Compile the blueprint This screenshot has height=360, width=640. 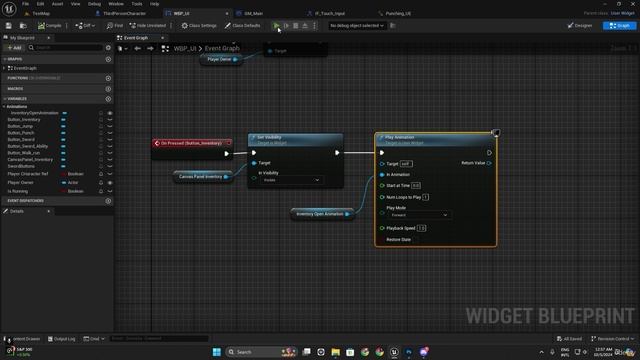pos(49,26)
